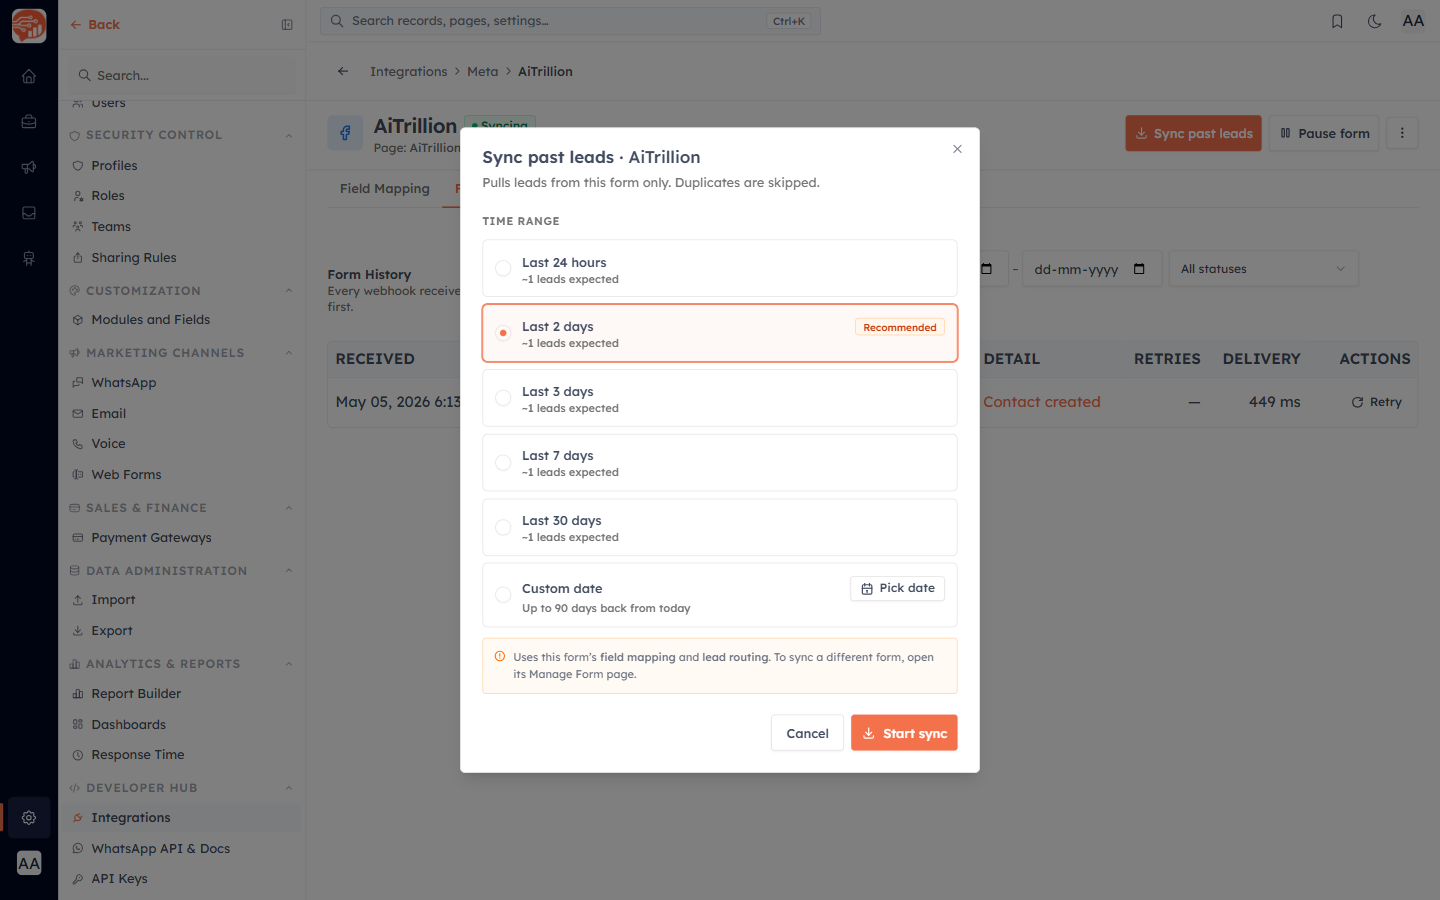
Task: Open Integrations in sidebar
Action: (x=182, y=818)
